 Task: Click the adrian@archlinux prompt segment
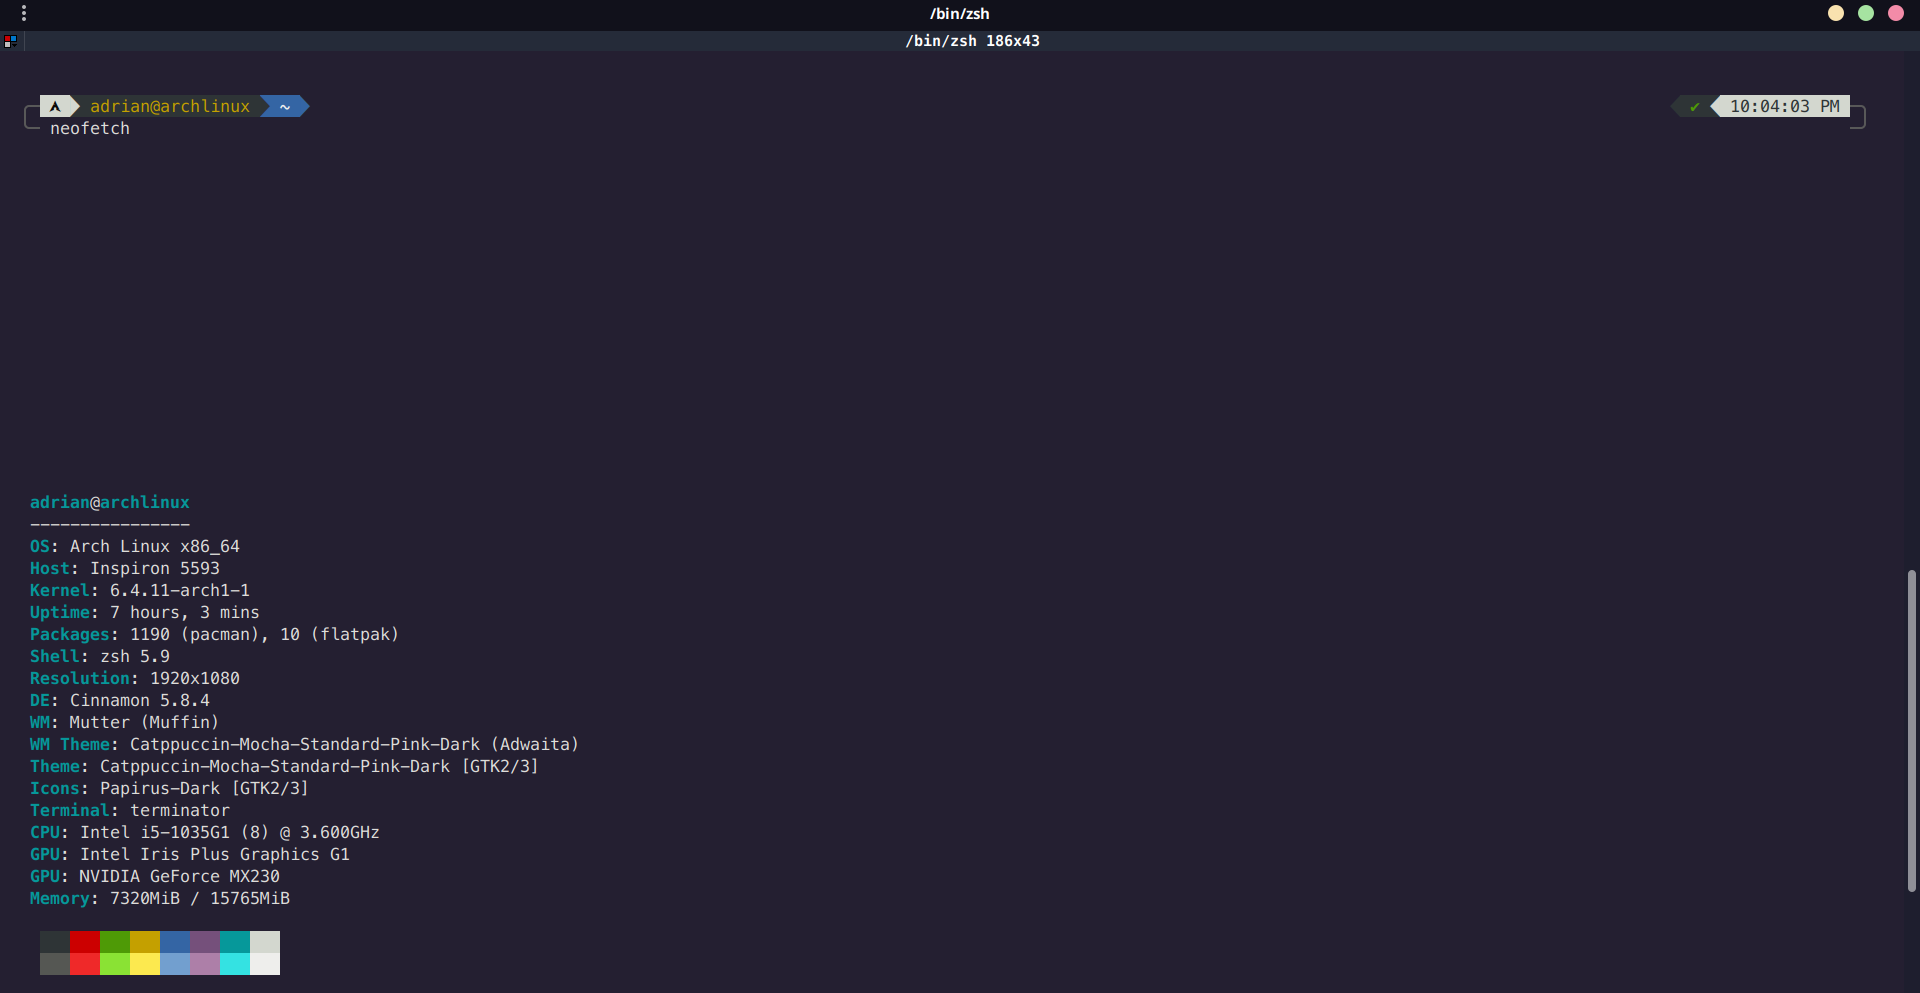tap(170, 106)
